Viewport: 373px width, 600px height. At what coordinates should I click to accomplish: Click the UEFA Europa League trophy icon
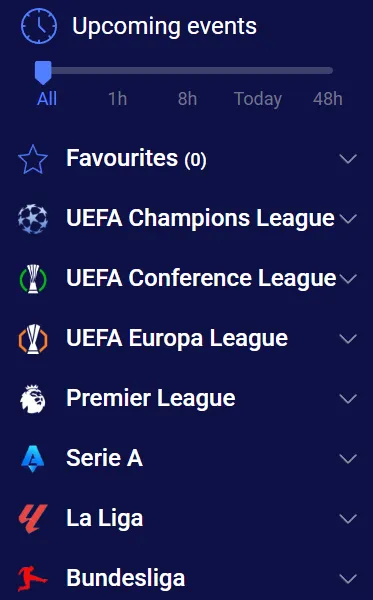(33, 339)
